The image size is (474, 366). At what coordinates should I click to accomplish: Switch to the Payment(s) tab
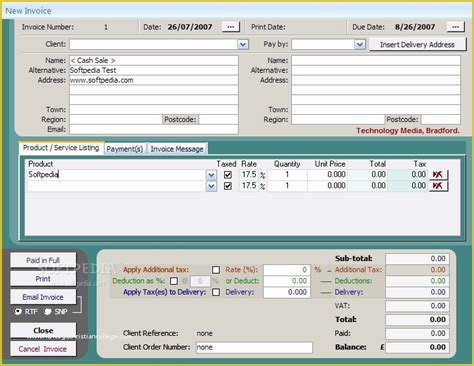click(125, 149)
